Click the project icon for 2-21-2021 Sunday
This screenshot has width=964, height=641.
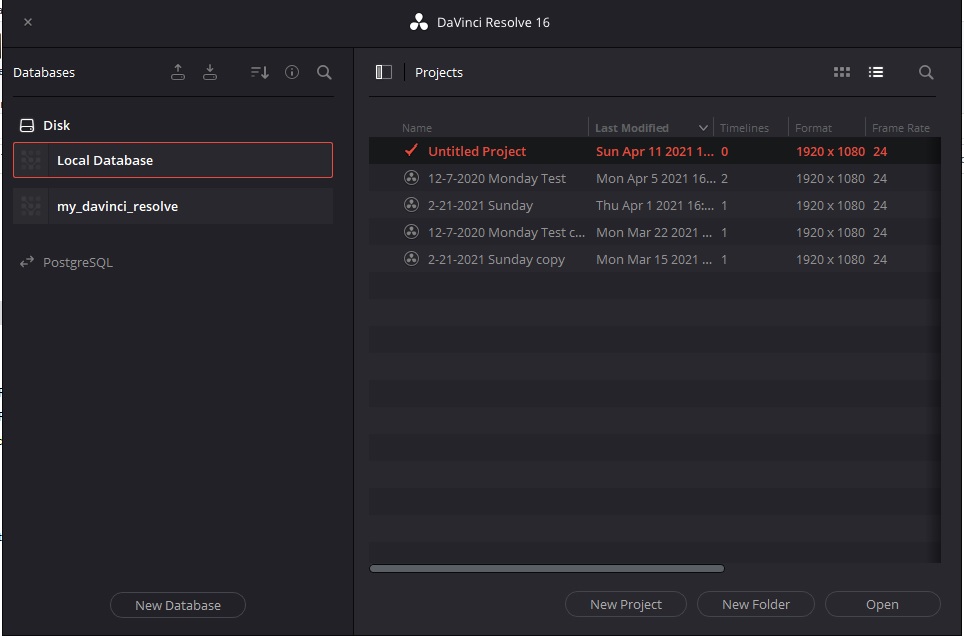point(411,205)
